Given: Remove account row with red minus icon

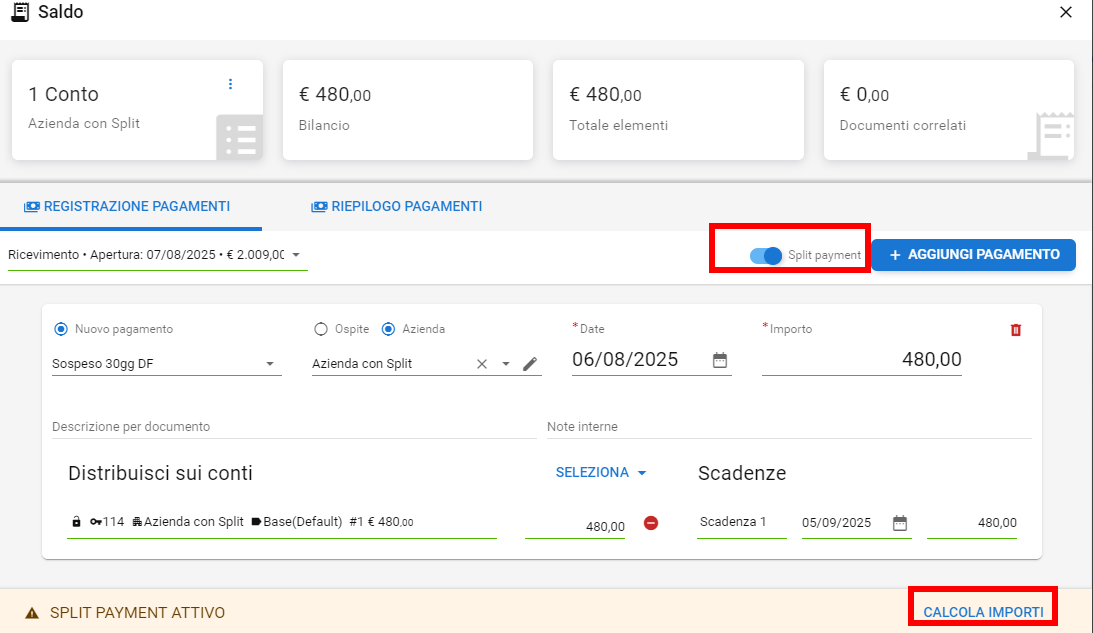Looking at the screenshot, I should coord(651,523).
